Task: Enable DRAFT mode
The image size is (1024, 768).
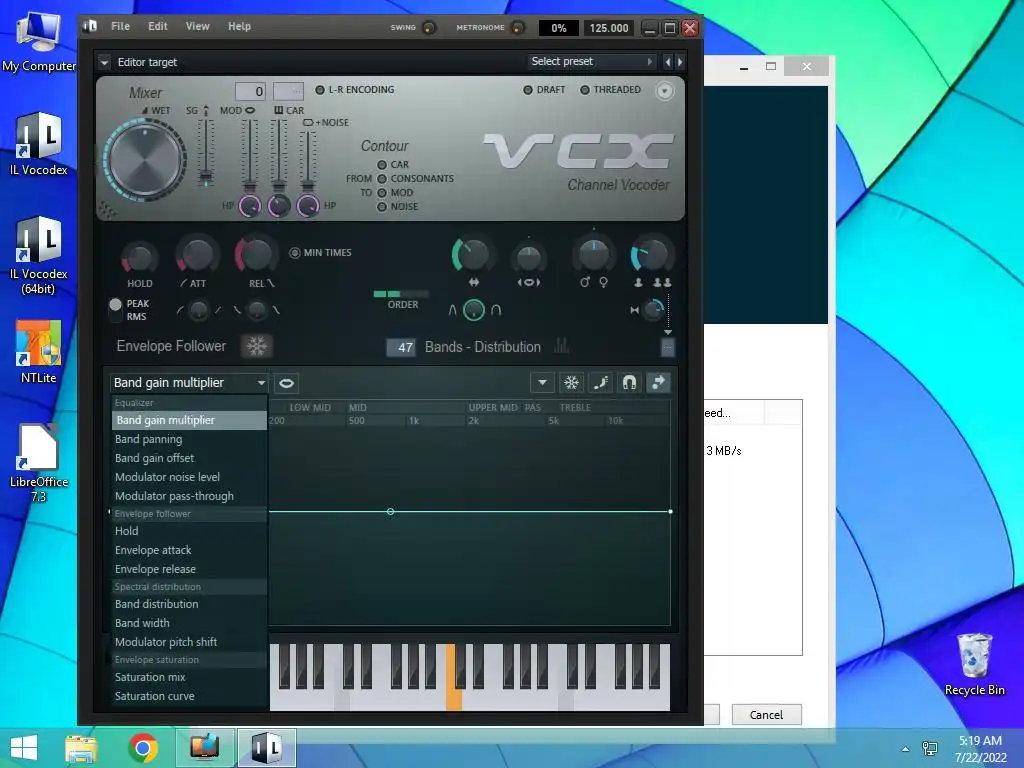Action: tap(544, 89)
